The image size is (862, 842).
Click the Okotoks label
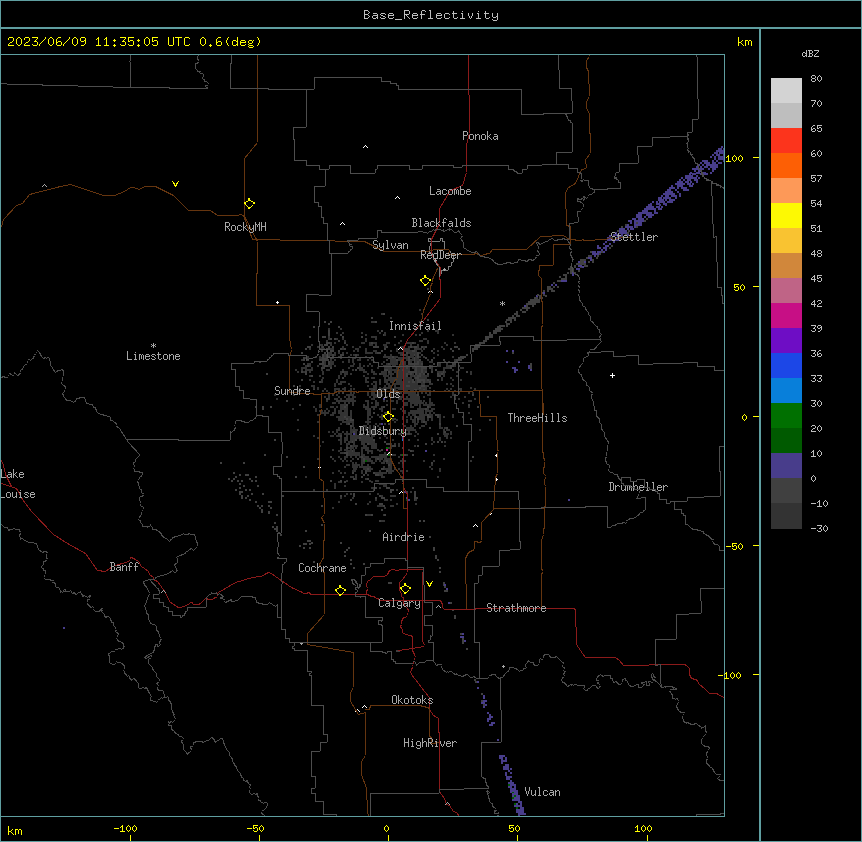tap(412, 700)
